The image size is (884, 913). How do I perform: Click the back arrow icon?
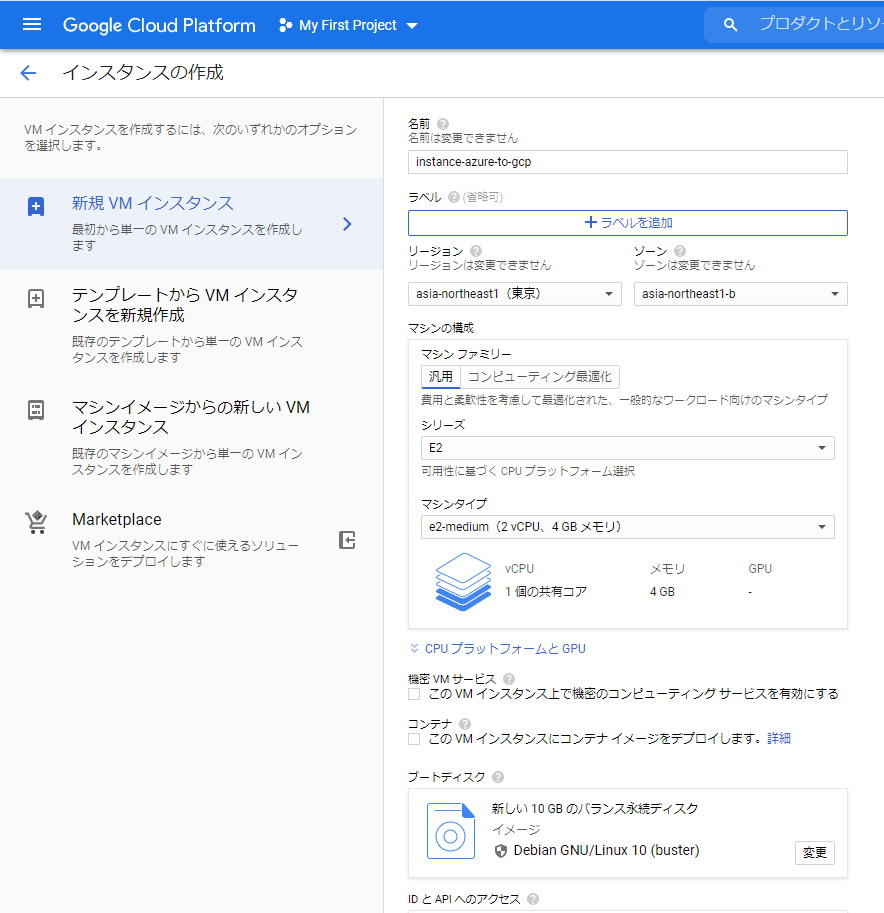coord(28,73)
